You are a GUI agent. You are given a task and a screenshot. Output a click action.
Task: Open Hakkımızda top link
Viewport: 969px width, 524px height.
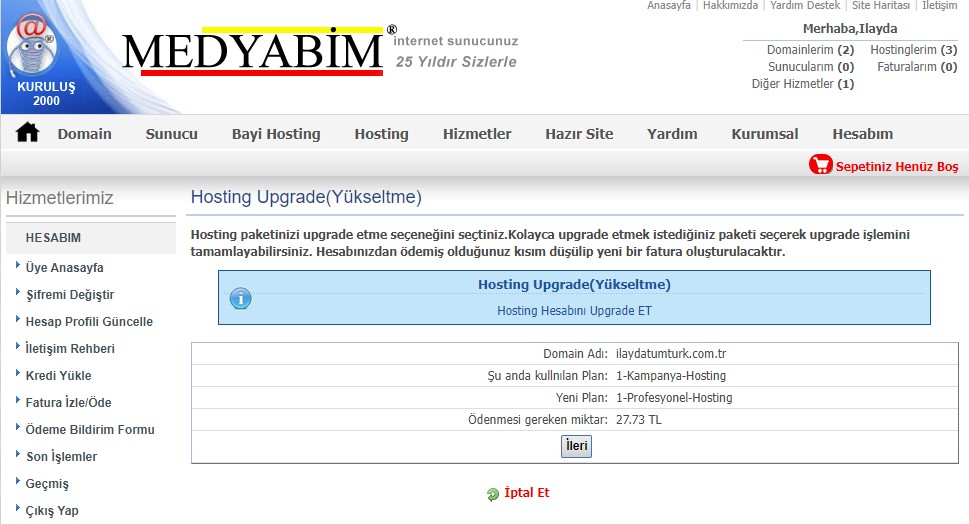(730, 6)
